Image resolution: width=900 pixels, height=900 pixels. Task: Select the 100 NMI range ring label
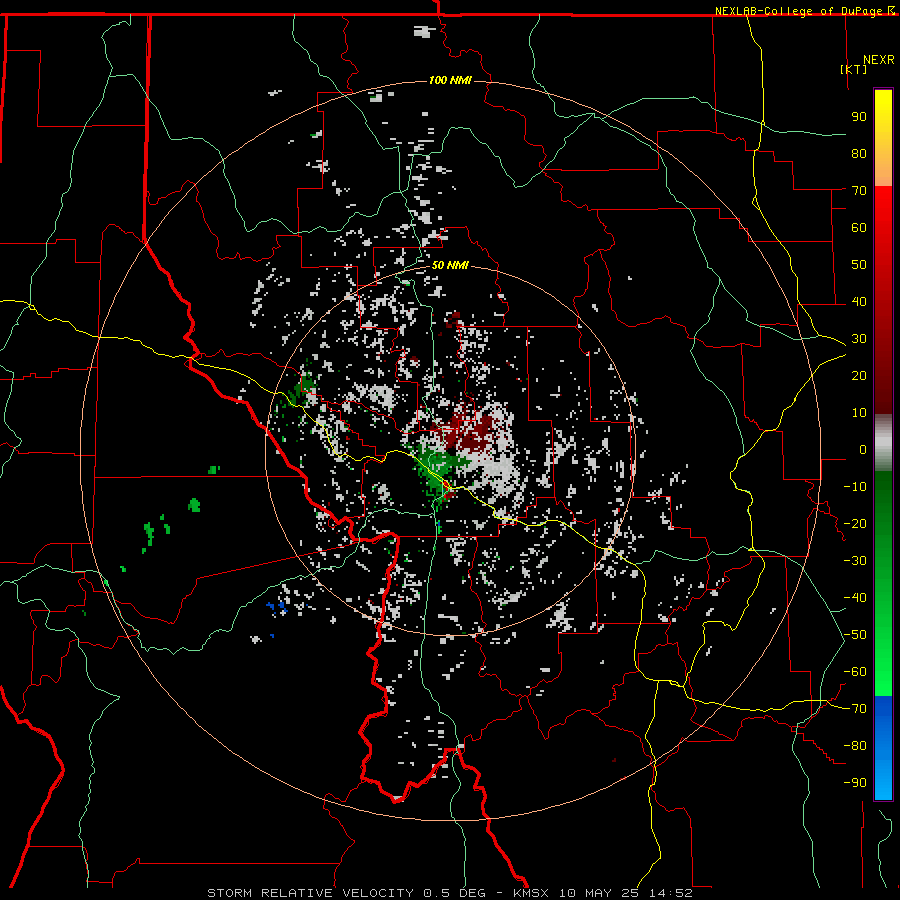click(x=450, y=80)
